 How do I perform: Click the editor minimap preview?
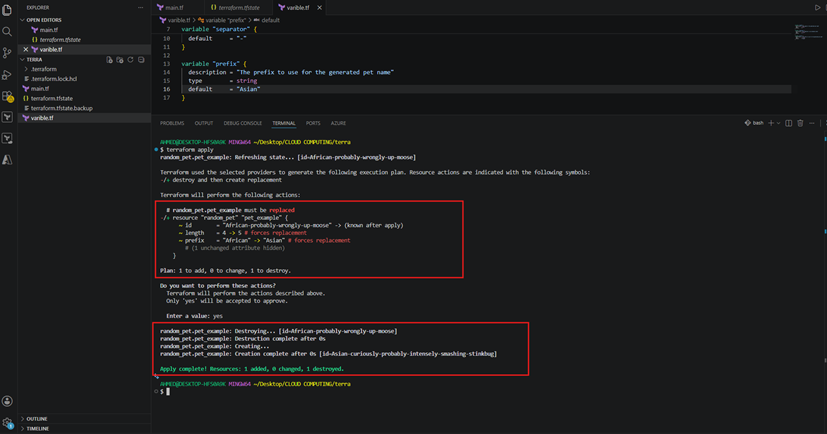[x=806, y=32]
